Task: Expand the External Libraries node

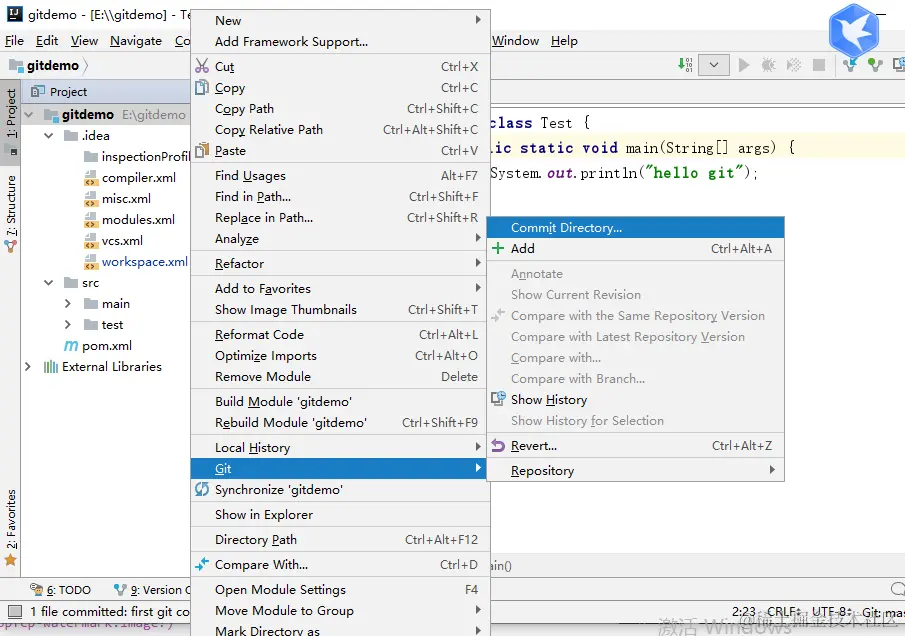Action: coord(28,366)
